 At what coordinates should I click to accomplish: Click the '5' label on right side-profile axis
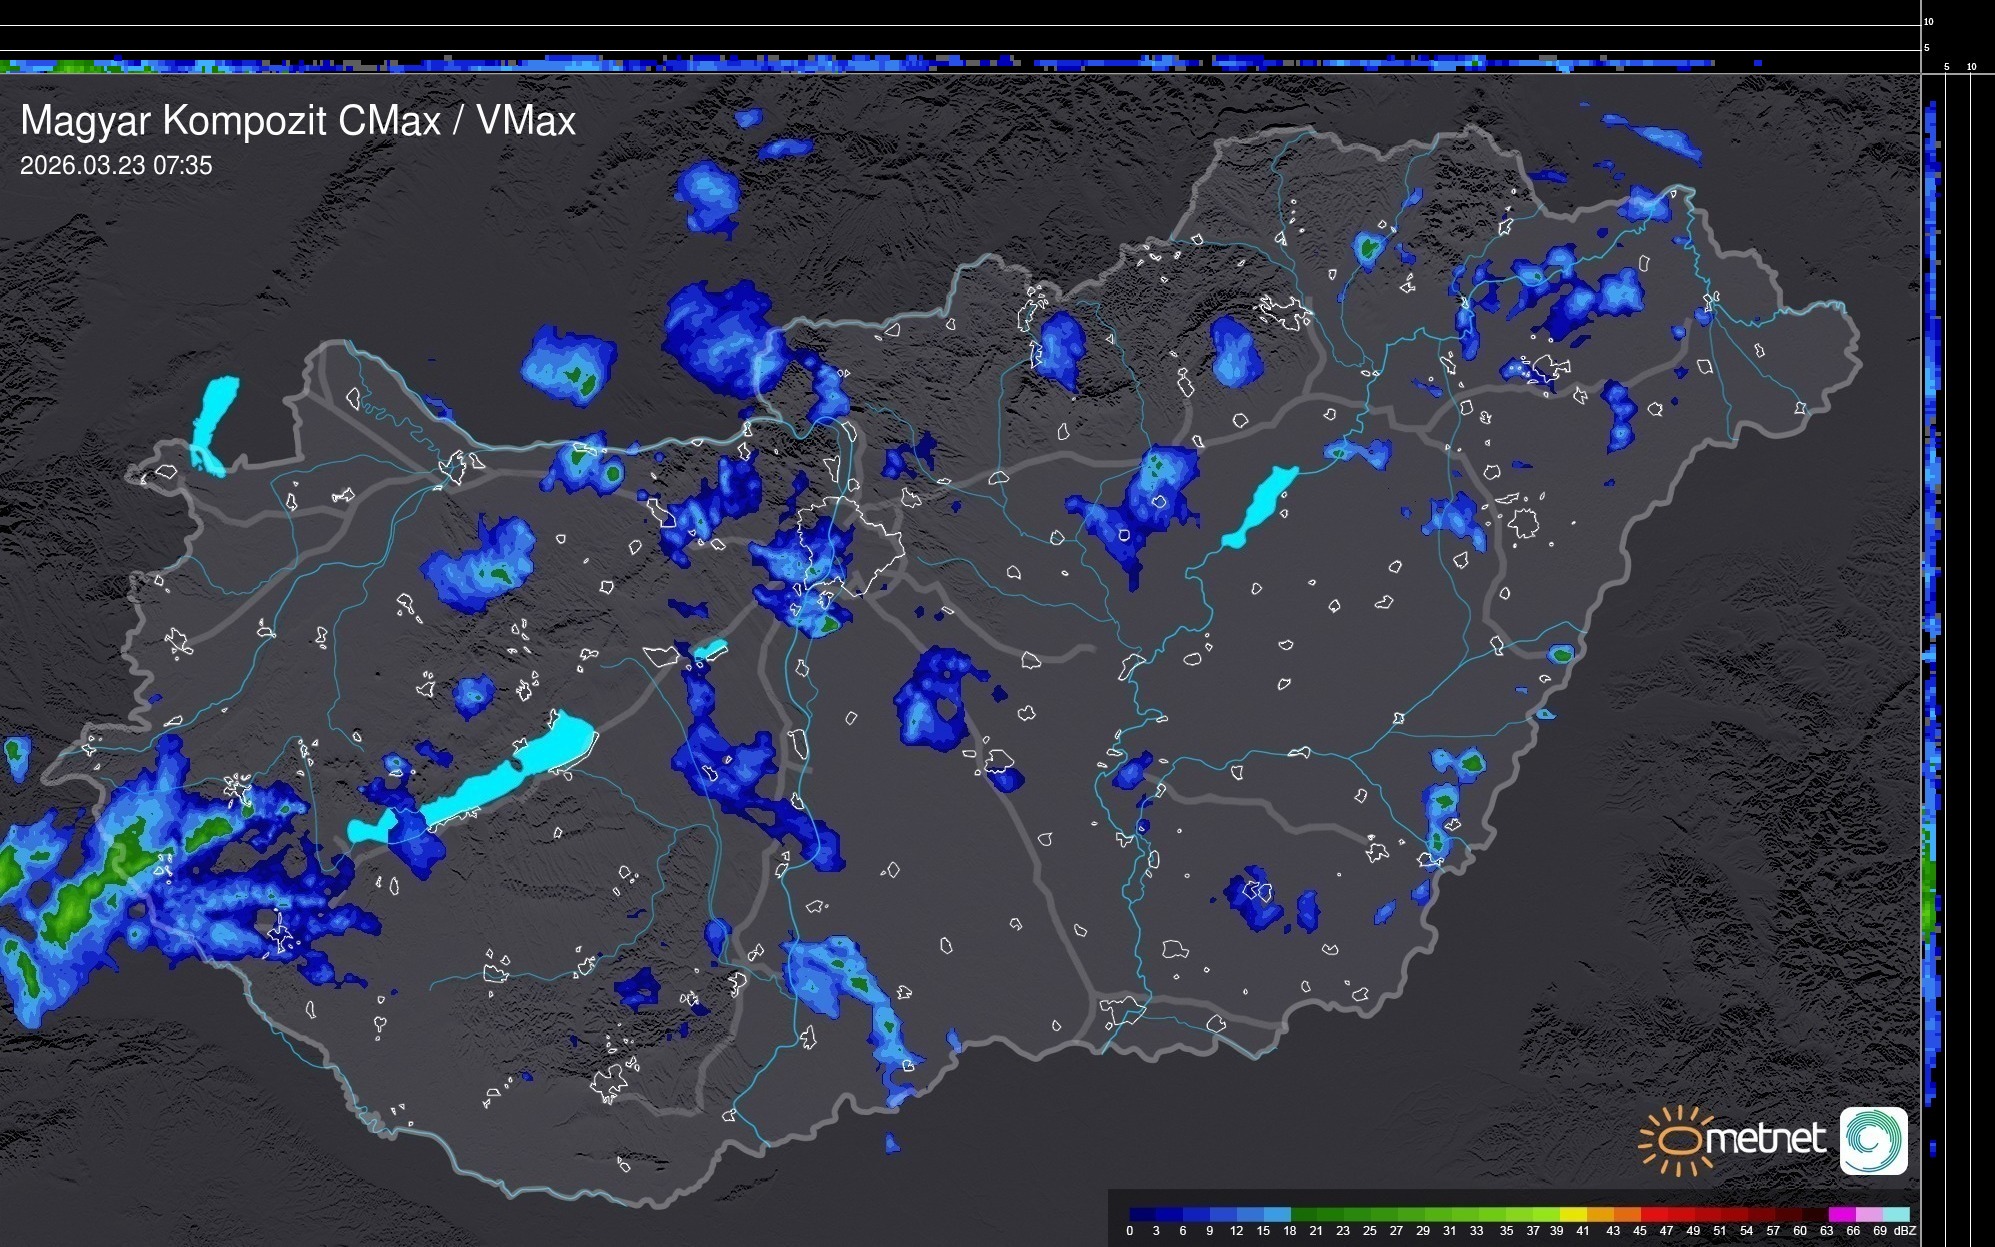(1946, 67)
